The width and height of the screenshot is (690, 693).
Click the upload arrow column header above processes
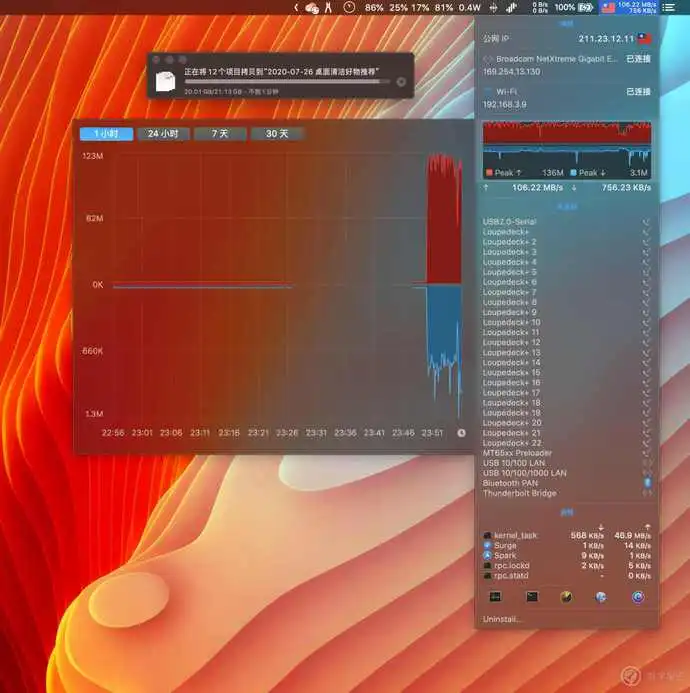[x=648, y=527]
